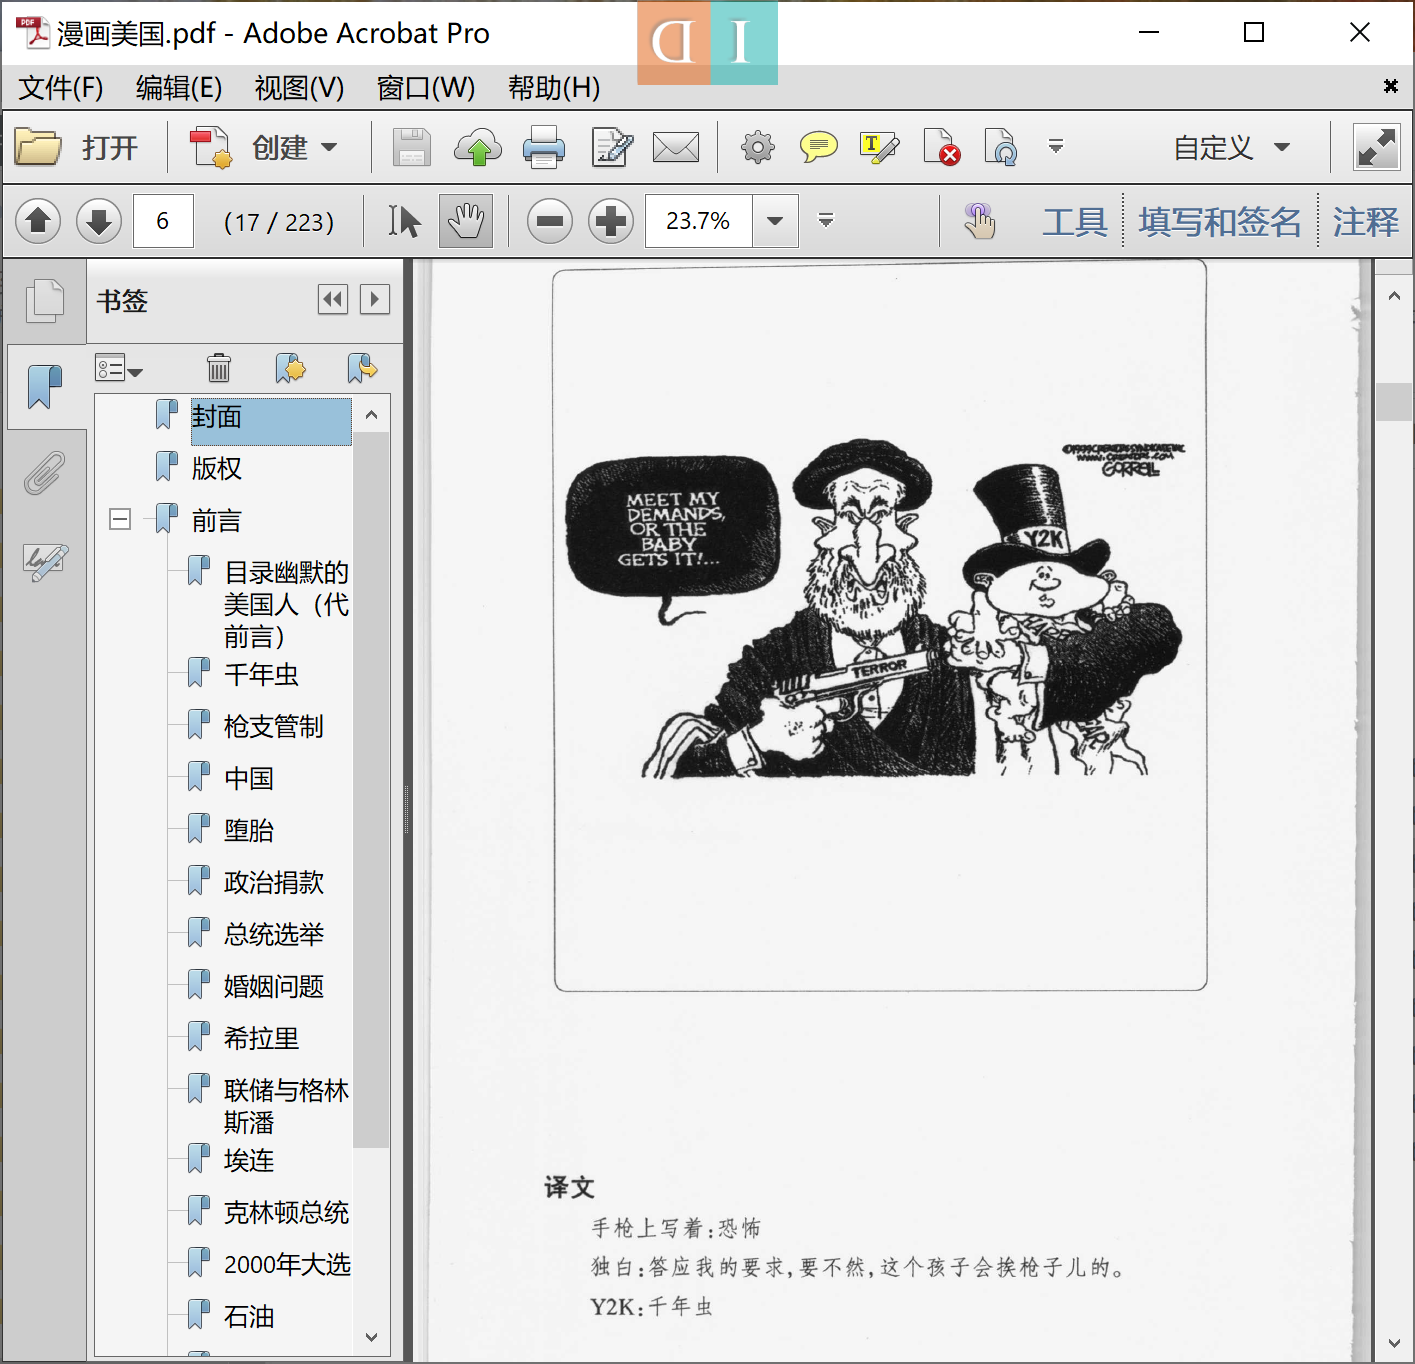Screen dimensions: 1415x1364
Task: Click the 创建 button label
Action: [x=280, y=148]
